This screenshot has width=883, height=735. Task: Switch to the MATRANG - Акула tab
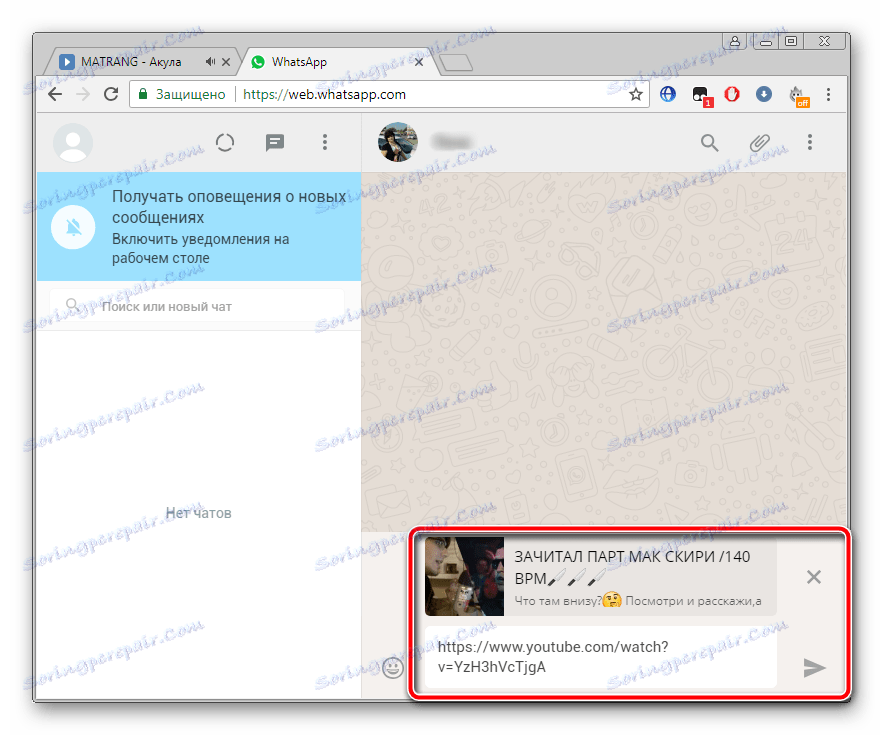click(131, 62)
